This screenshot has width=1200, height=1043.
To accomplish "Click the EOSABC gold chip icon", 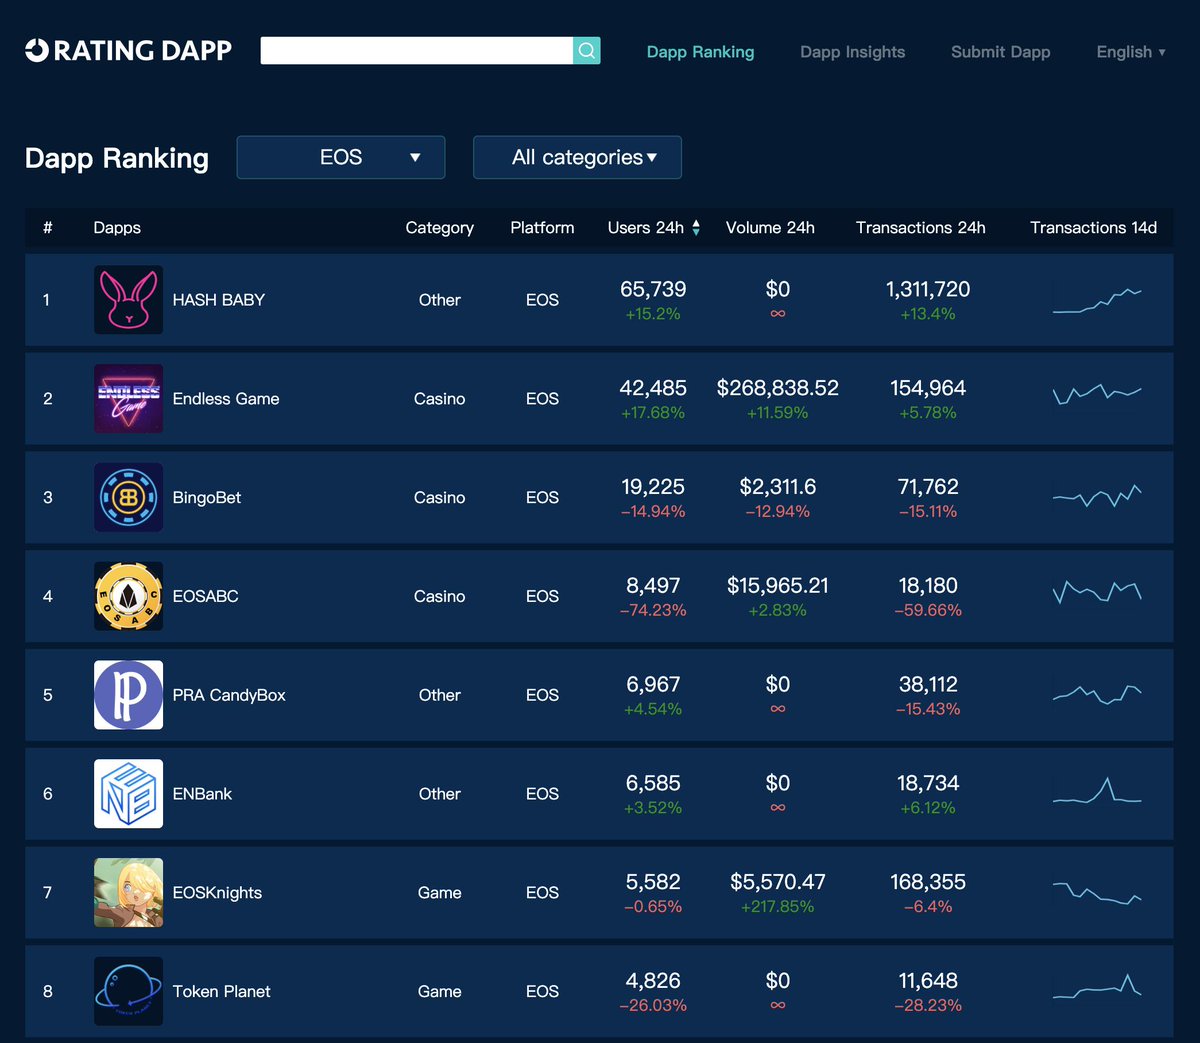I will [128, 596].
